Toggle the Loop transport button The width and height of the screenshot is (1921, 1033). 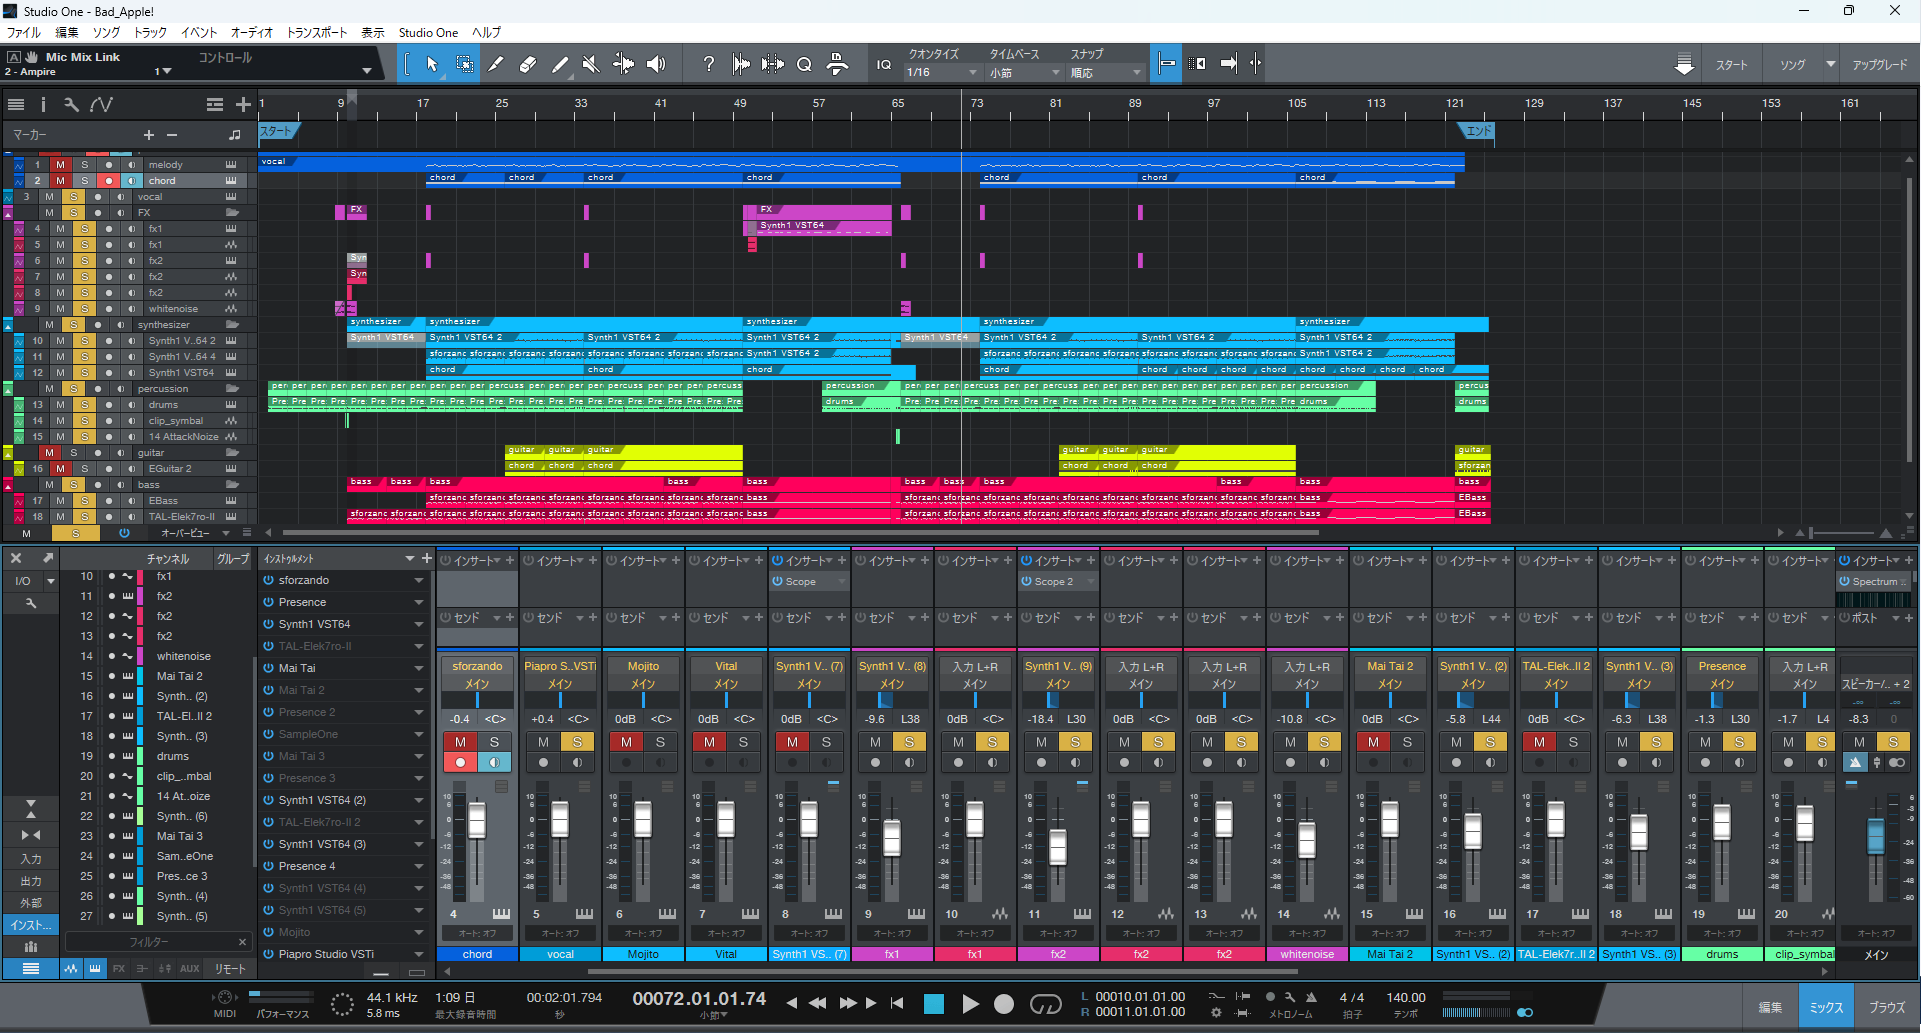[1045, 1004]
